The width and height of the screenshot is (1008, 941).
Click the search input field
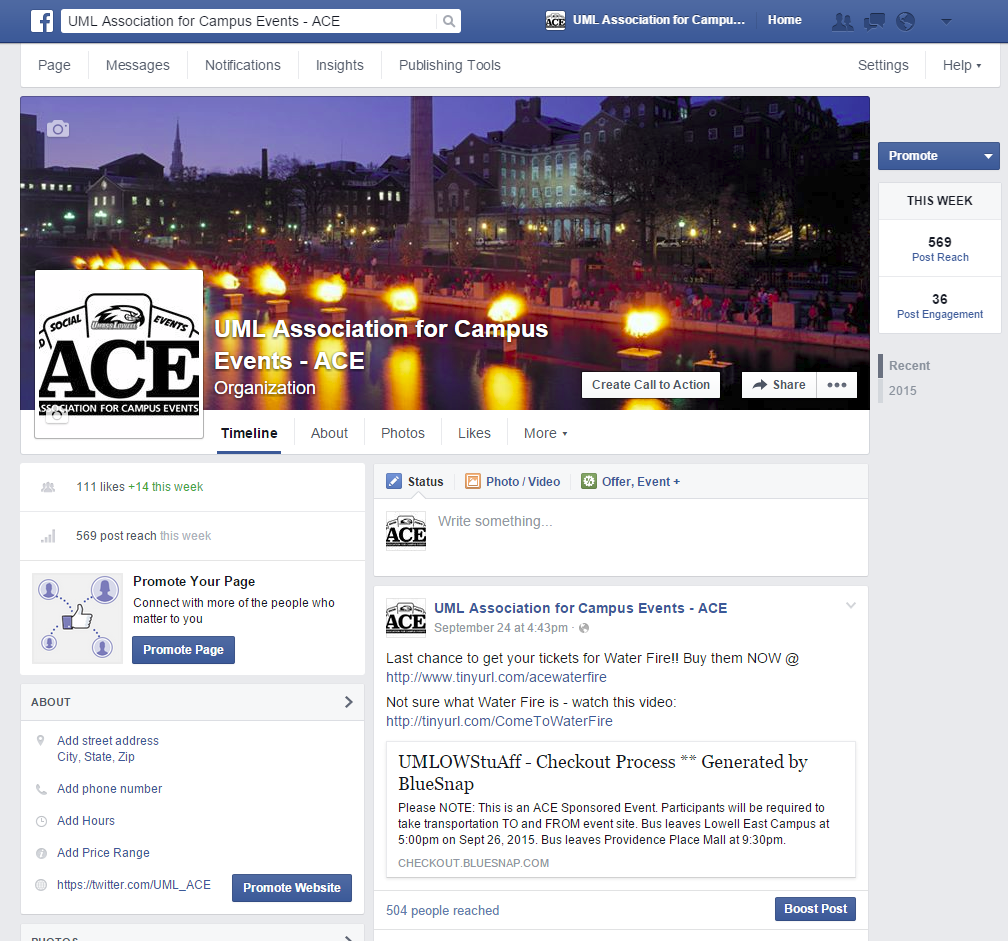[x=251, y=21]
